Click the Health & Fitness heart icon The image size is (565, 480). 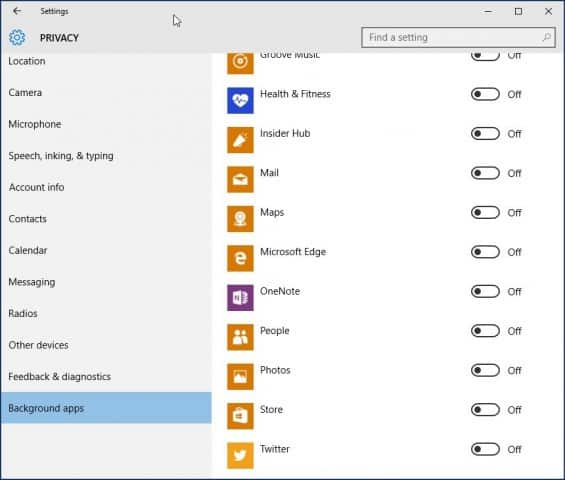pos(240,101)
